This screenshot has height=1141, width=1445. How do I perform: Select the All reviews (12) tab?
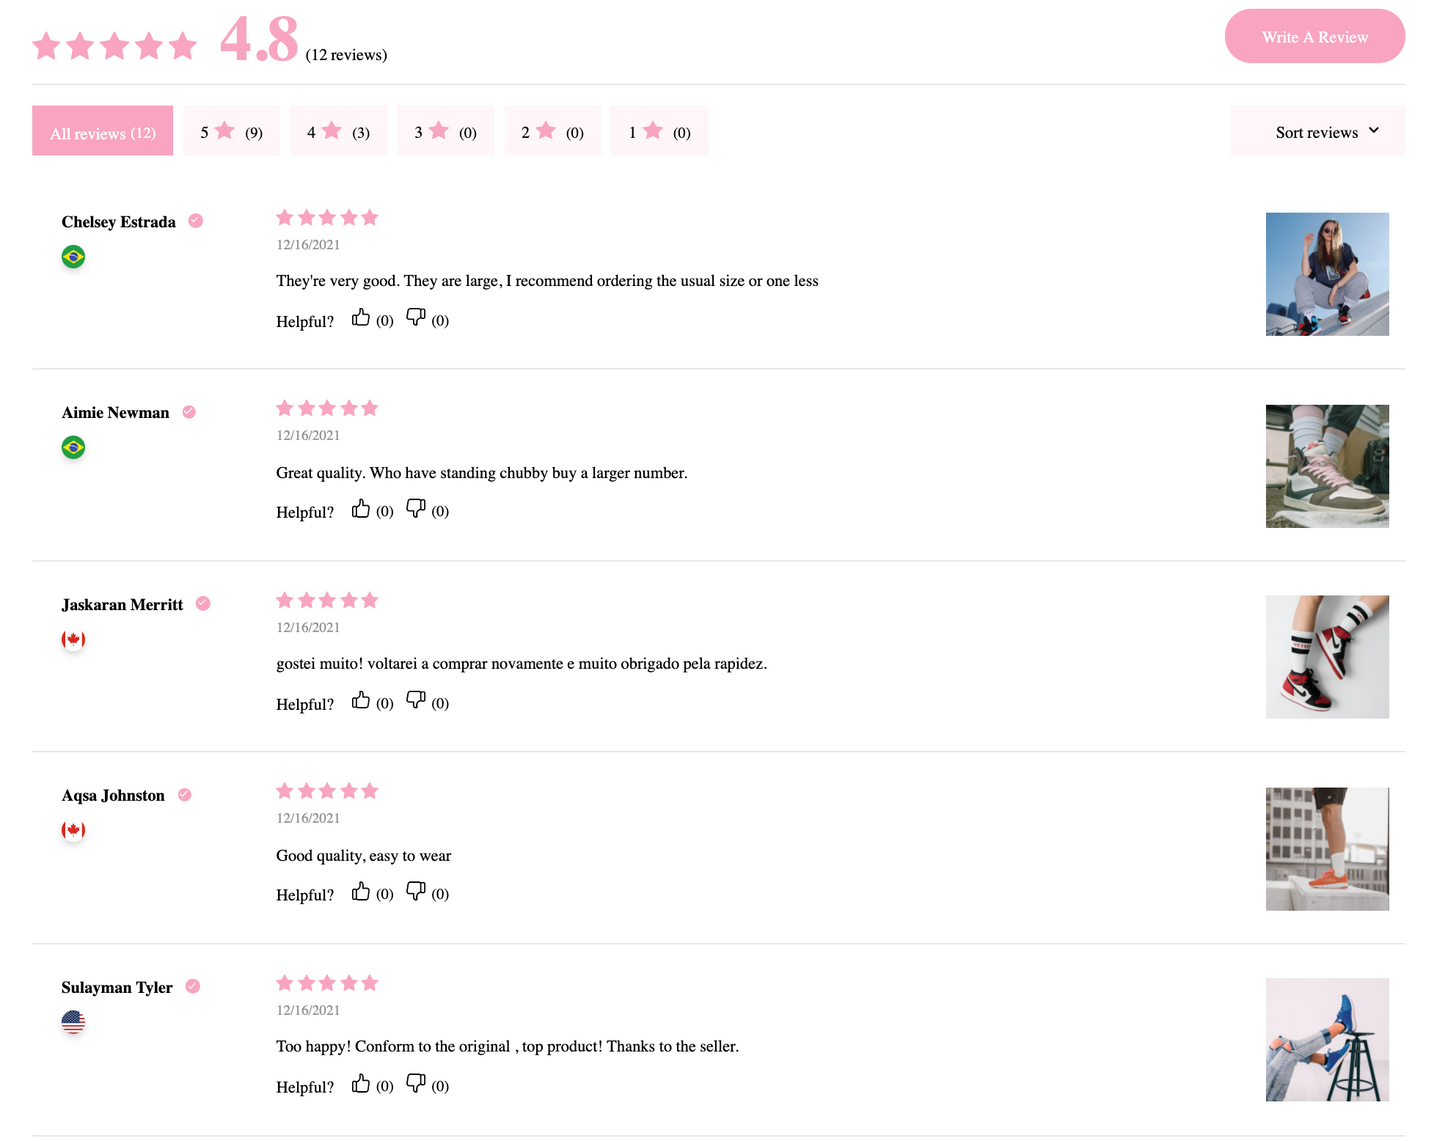(102, 131)
